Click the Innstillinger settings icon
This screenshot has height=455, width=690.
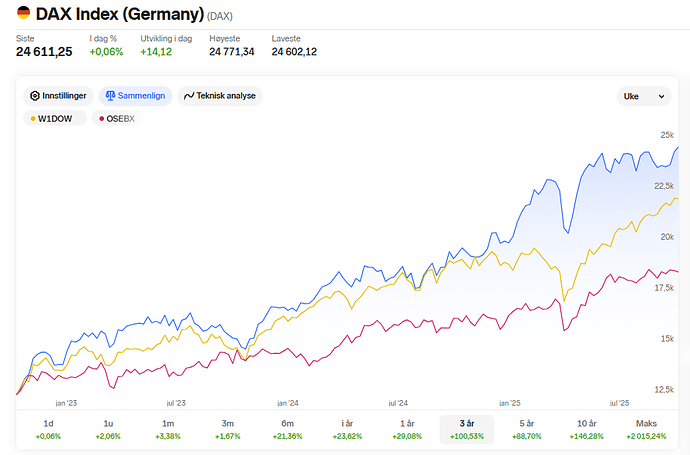[35, 96]
